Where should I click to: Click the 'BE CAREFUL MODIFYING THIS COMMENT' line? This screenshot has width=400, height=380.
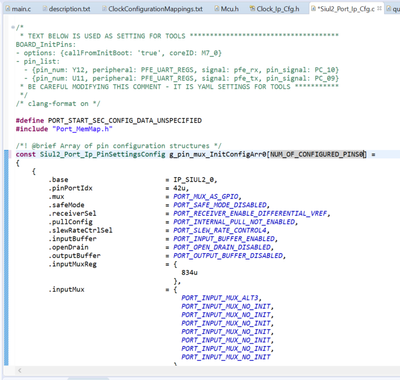coord(179,87)
